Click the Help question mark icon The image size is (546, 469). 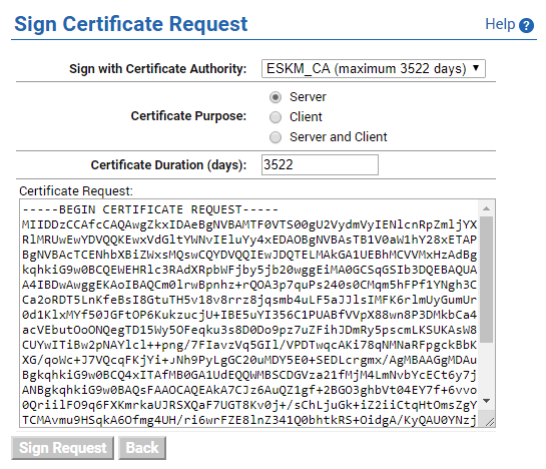(x=526, y=25)
